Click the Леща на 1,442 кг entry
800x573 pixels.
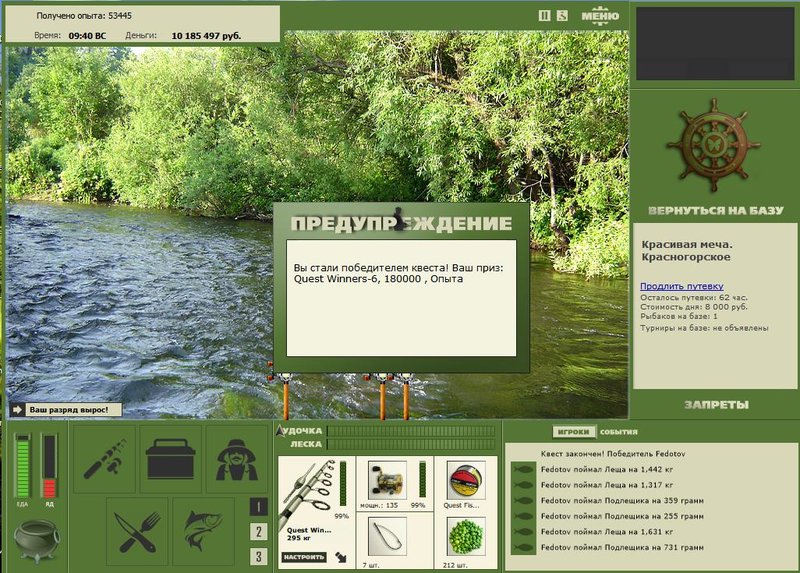(x=607, y=469)
